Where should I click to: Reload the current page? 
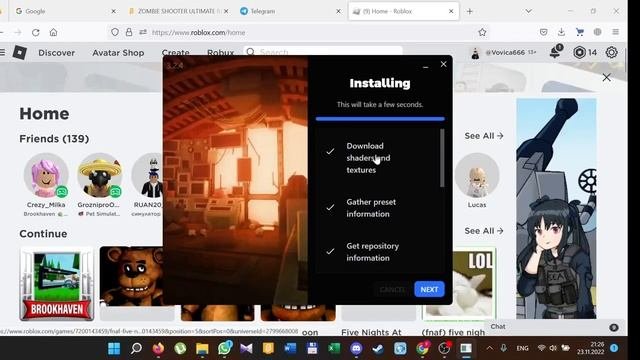(36, 32)
